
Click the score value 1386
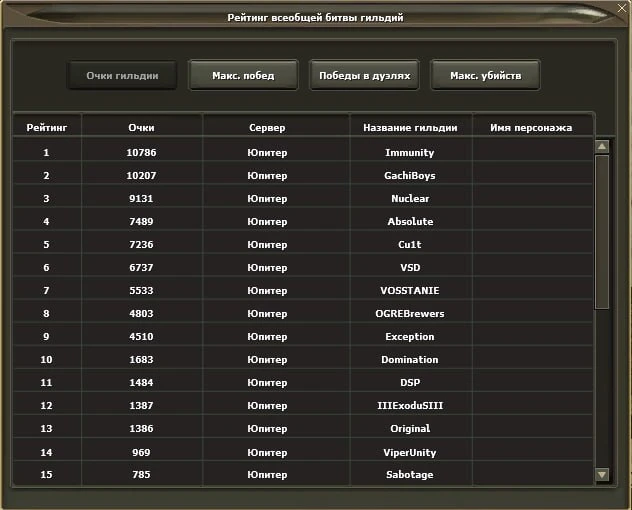point(141,429)
